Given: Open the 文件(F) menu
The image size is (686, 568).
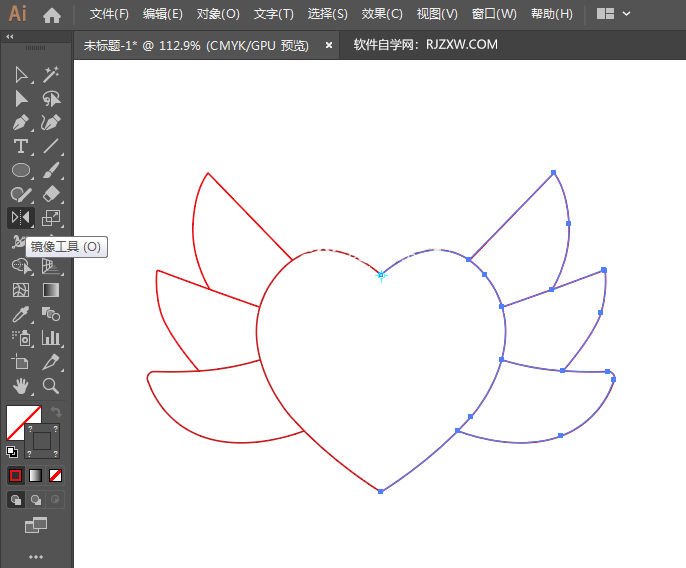Looking at the screenshot, I should click(x=109, y=14).
